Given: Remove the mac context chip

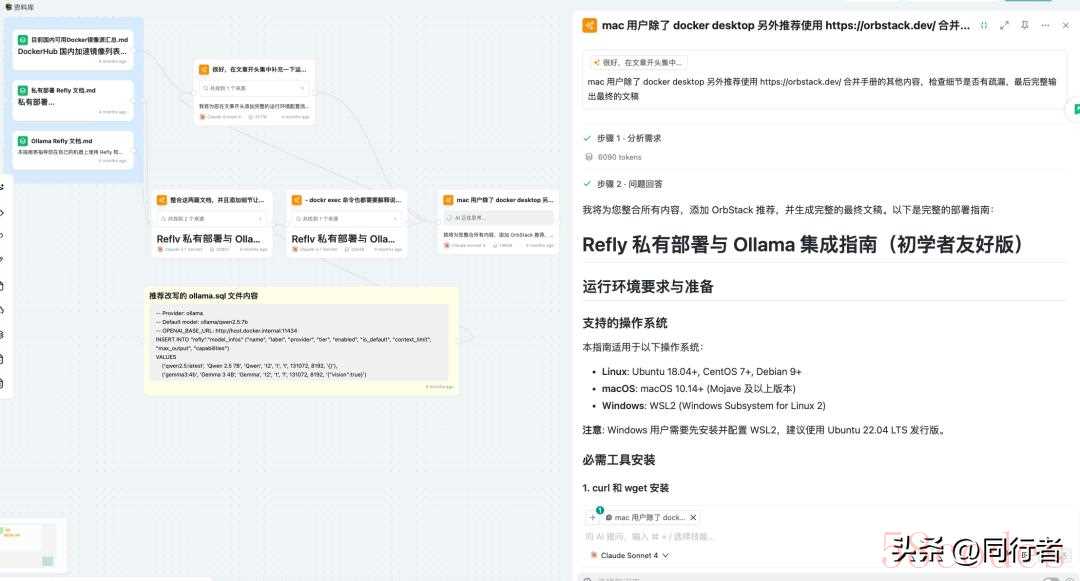Looking at the screenshot, I should pyautogui.click(x=694, y=517).
